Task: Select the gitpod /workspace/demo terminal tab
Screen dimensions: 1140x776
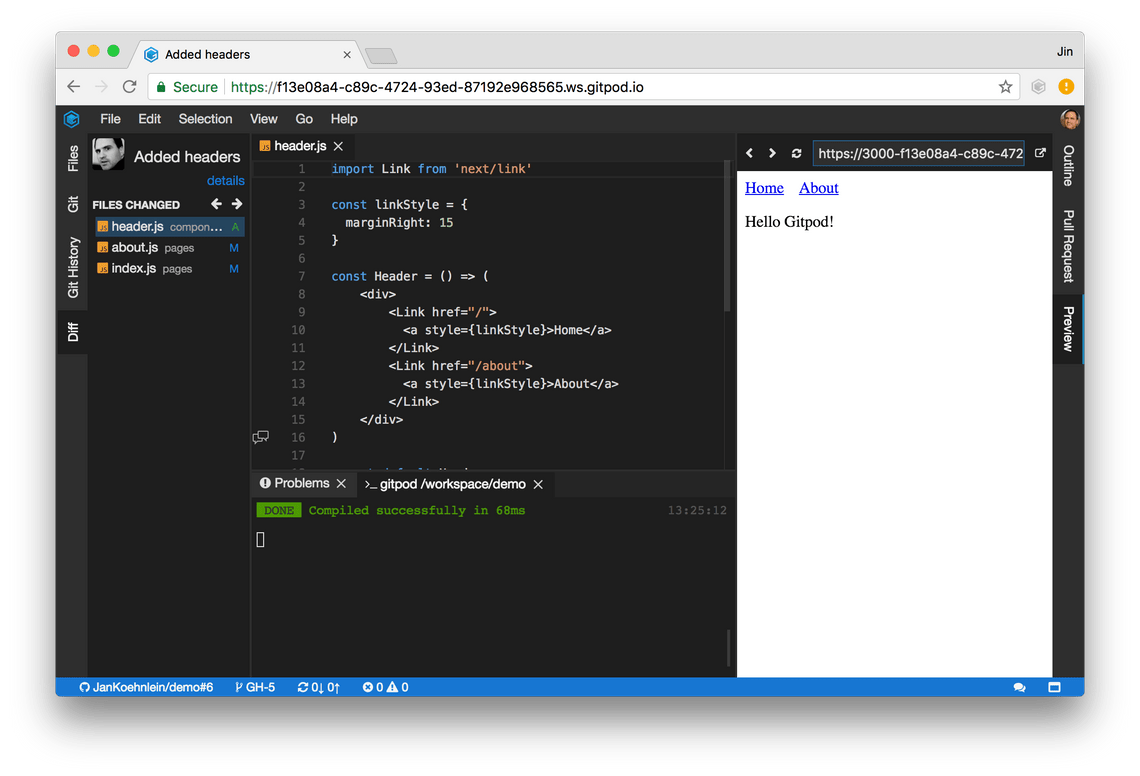Action: pyautogui.click(x=445, y=484)
